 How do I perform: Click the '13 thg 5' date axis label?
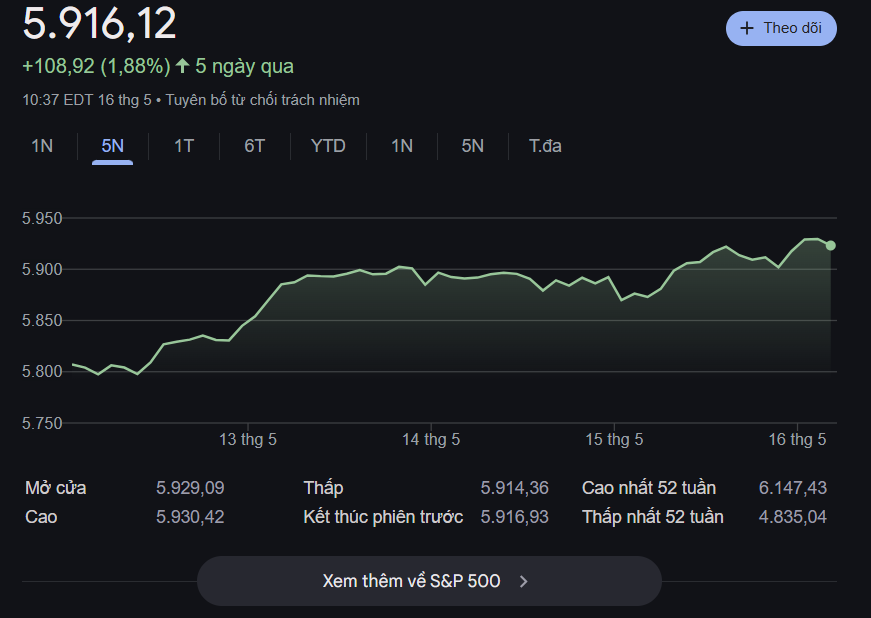(248, 440)
